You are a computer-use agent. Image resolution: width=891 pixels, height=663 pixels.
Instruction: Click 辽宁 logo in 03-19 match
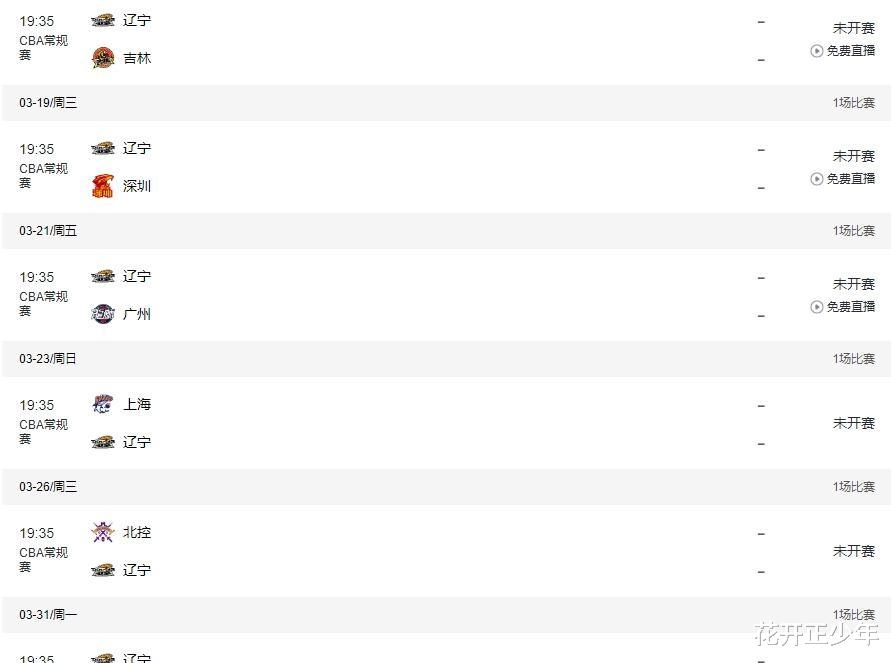pyautogui.click(x=103, y=148)
